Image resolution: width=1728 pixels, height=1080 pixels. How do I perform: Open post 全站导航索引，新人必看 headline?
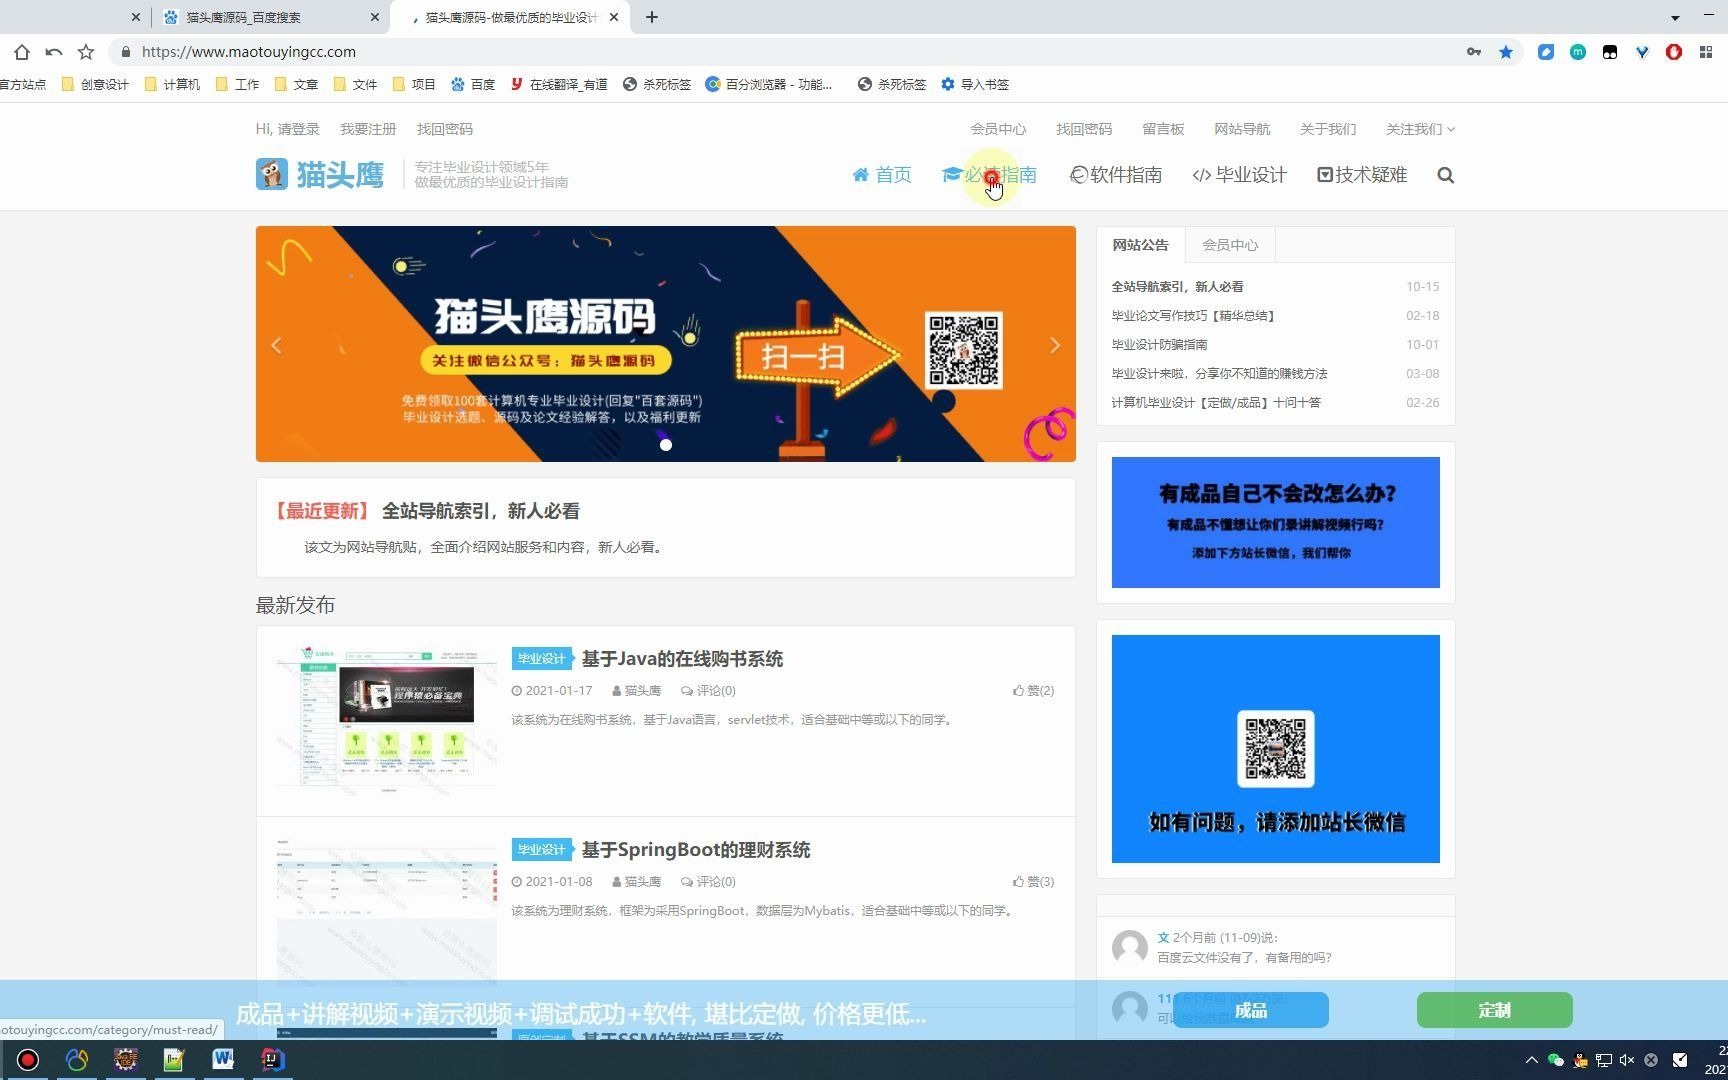[x=481, y=511]
